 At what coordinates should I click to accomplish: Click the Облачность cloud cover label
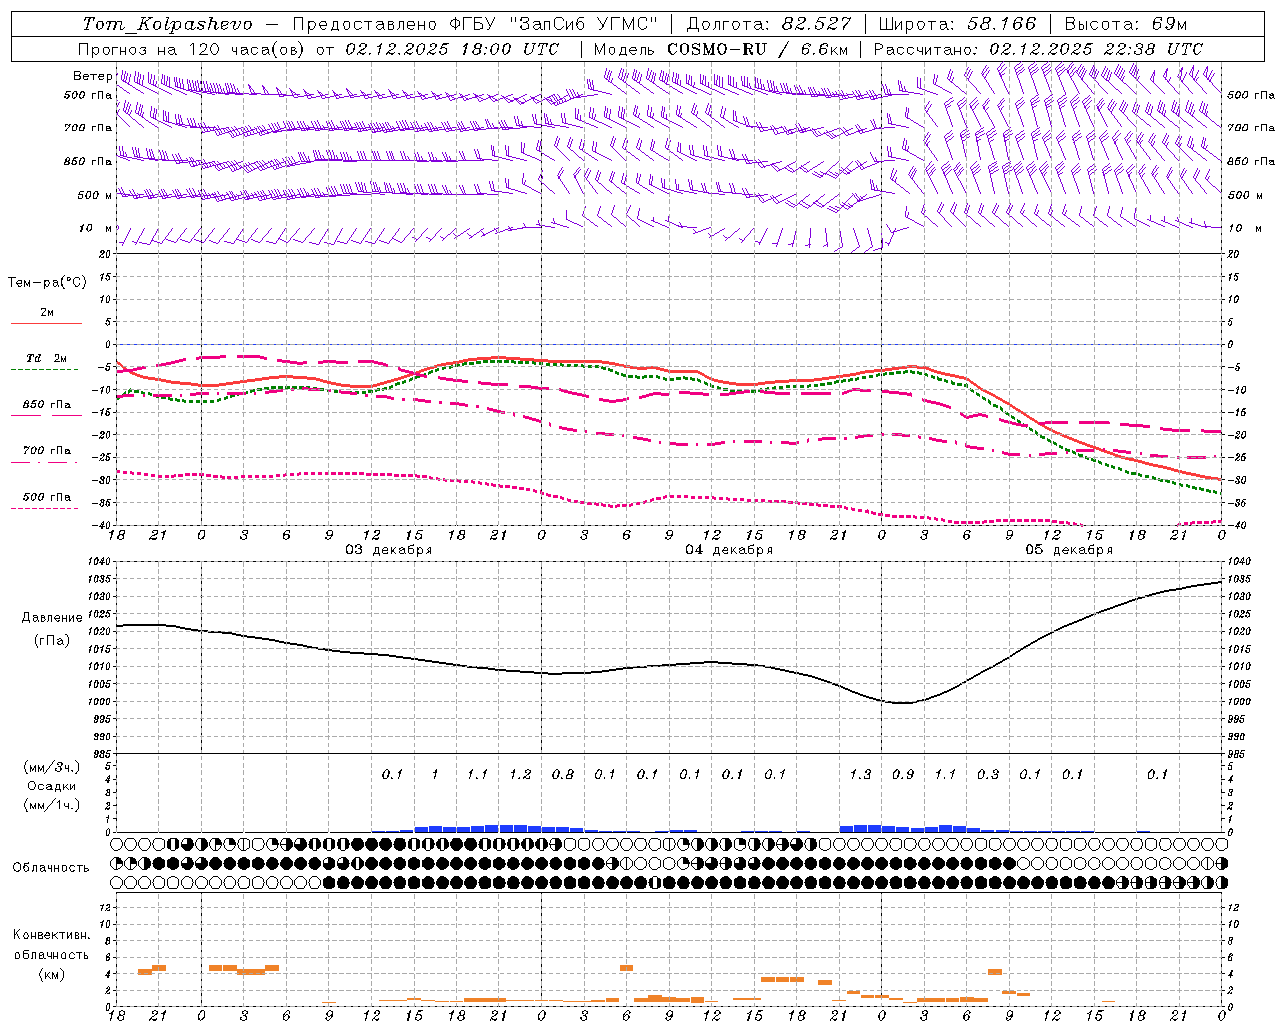pyautogui.click(x=51, y=867)
